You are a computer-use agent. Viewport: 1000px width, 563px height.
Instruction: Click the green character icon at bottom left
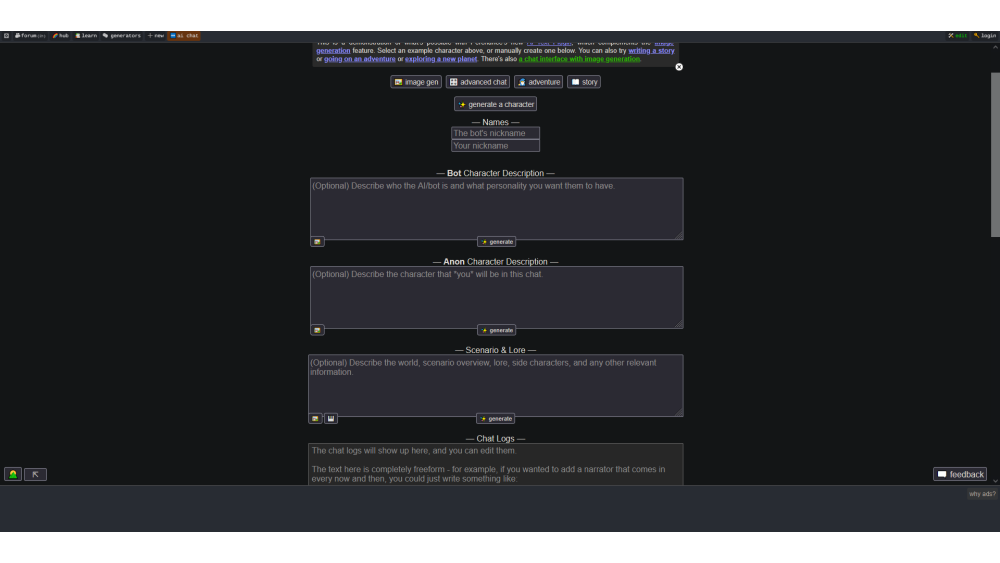coord(13,474)
